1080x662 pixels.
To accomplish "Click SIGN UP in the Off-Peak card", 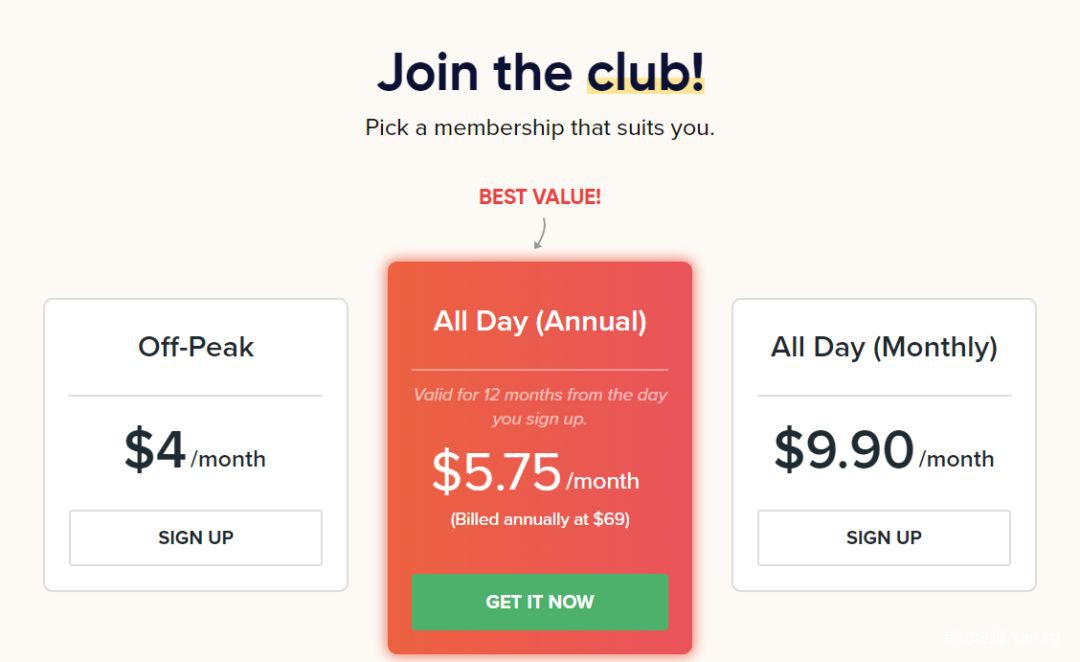I will click(196, 538).
